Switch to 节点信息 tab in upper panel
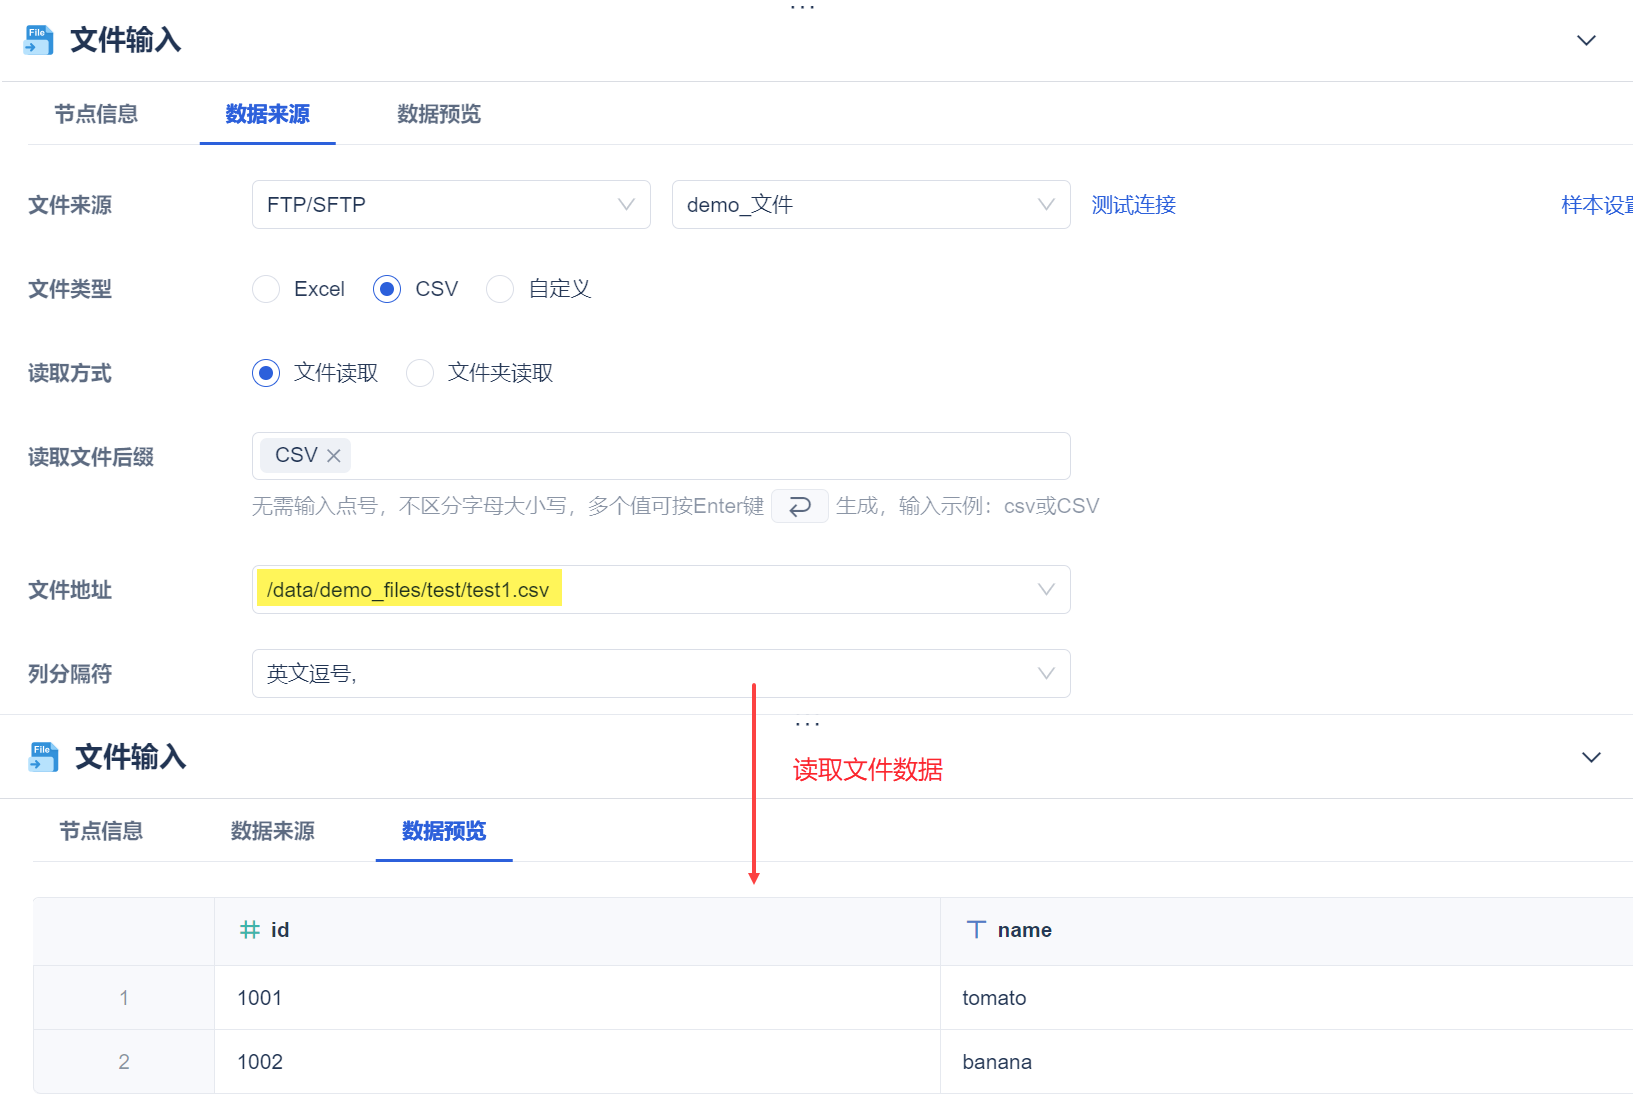Screen dimensions: 1633x1094 point(96,114)
